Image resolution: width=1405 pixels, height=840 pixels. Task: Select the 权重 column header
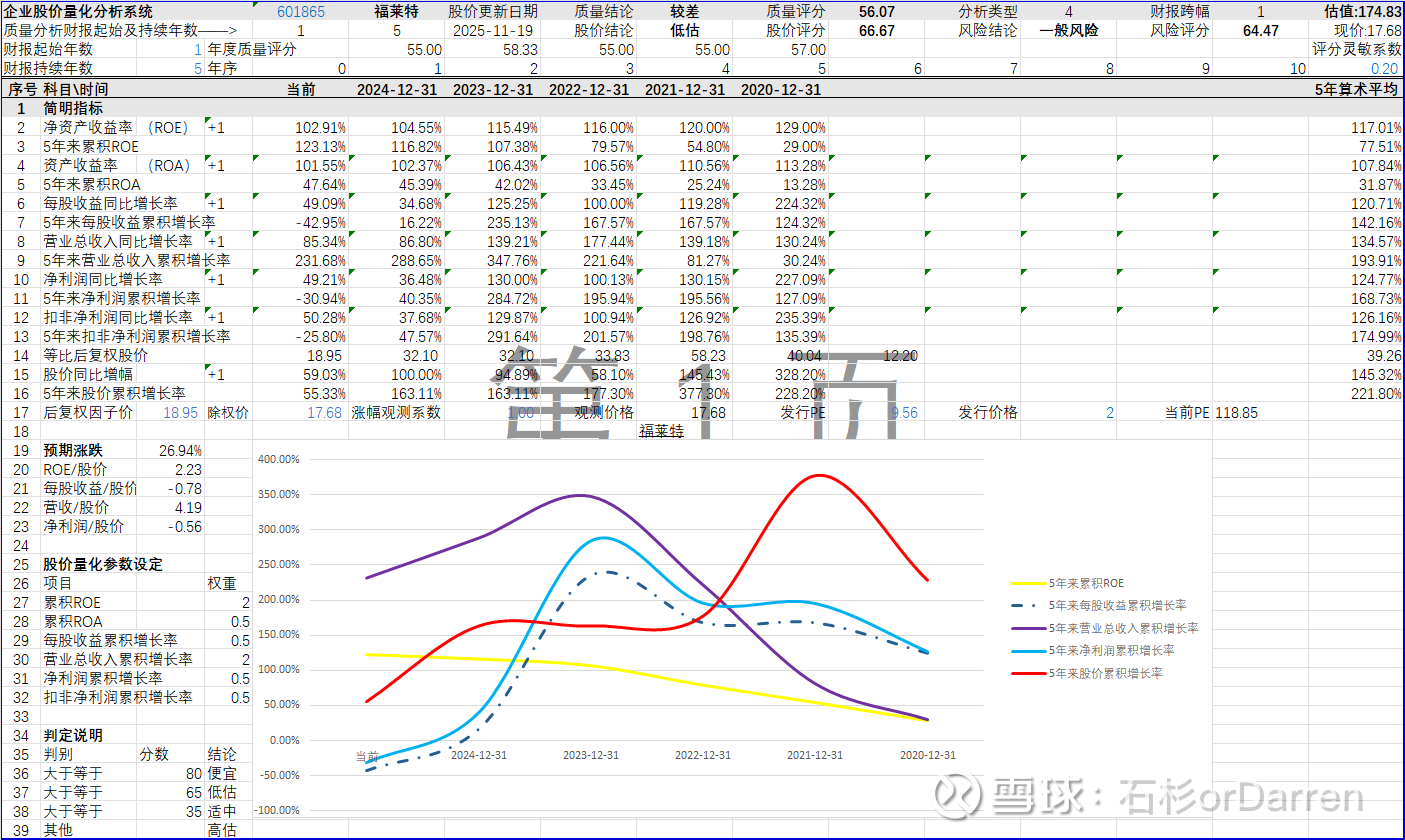click(x=222, y=583)
